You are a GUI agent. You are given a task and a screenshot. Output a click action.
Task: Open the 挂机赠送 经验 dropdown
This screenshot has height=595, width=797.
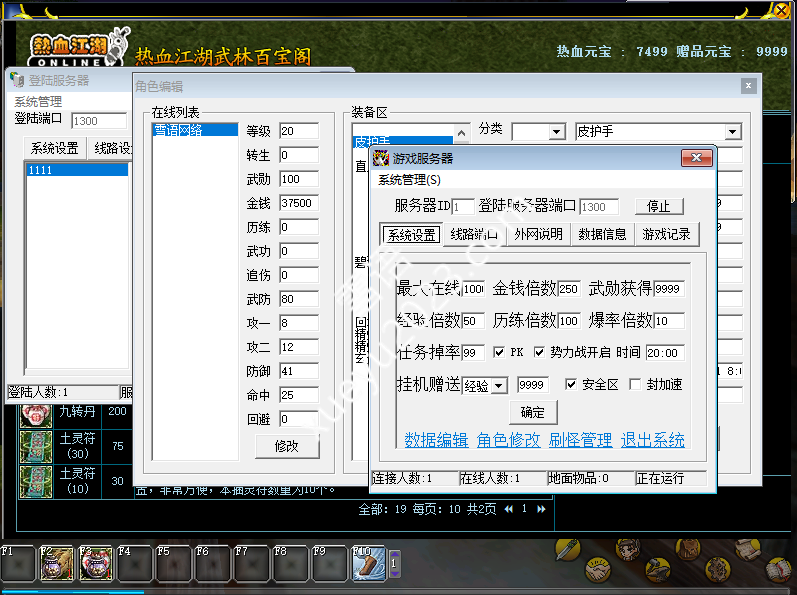[x=499, y=386]
